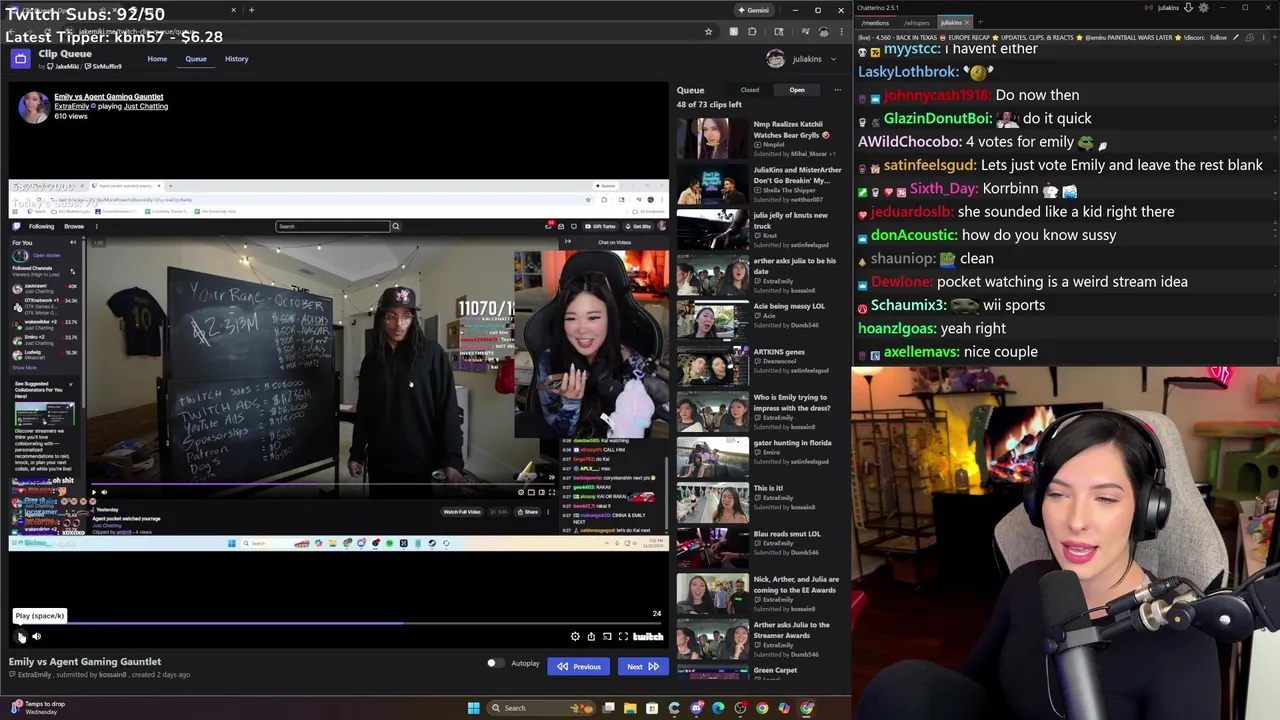Bookmark the page with the star icon

[708, 32]
